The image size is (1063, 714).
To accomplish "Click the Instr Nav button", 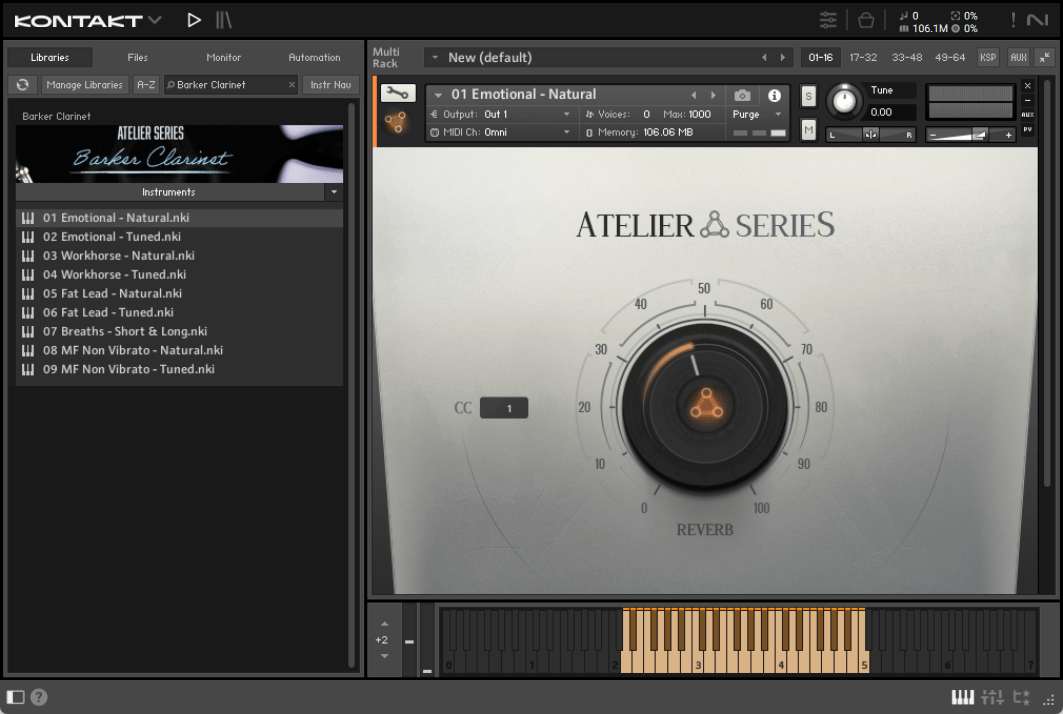I will click(330, 85).
